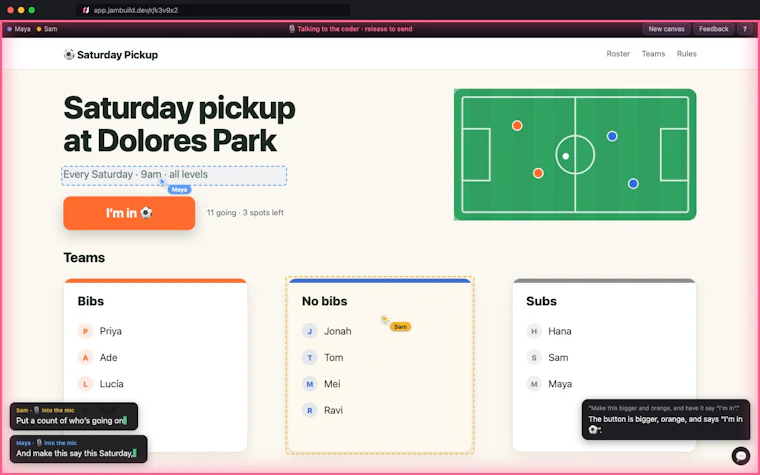Click Lucía's L avatar

point(85,384)
